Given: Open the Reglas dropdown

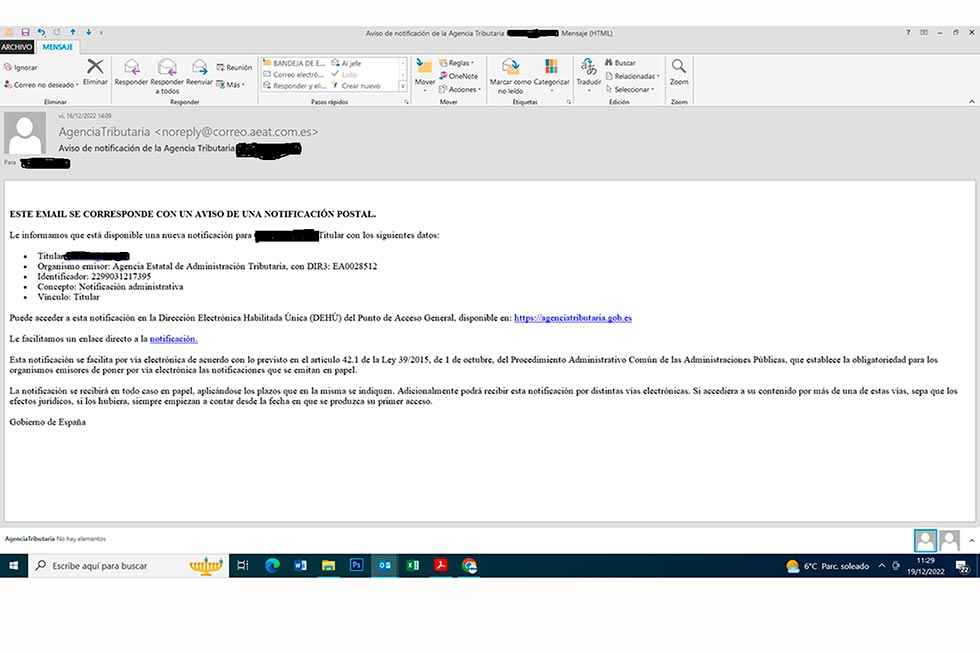Looking at the screenshot, I should point(457,63).
